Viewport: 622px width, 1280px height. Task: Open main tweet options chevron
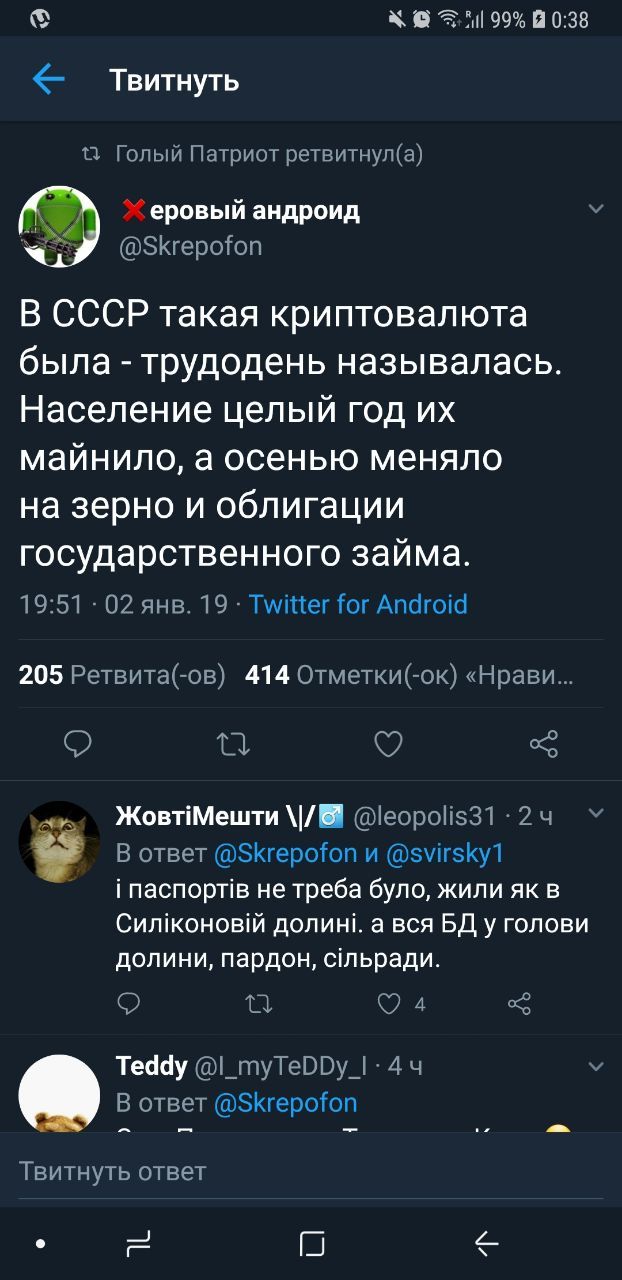click(596, 209)
